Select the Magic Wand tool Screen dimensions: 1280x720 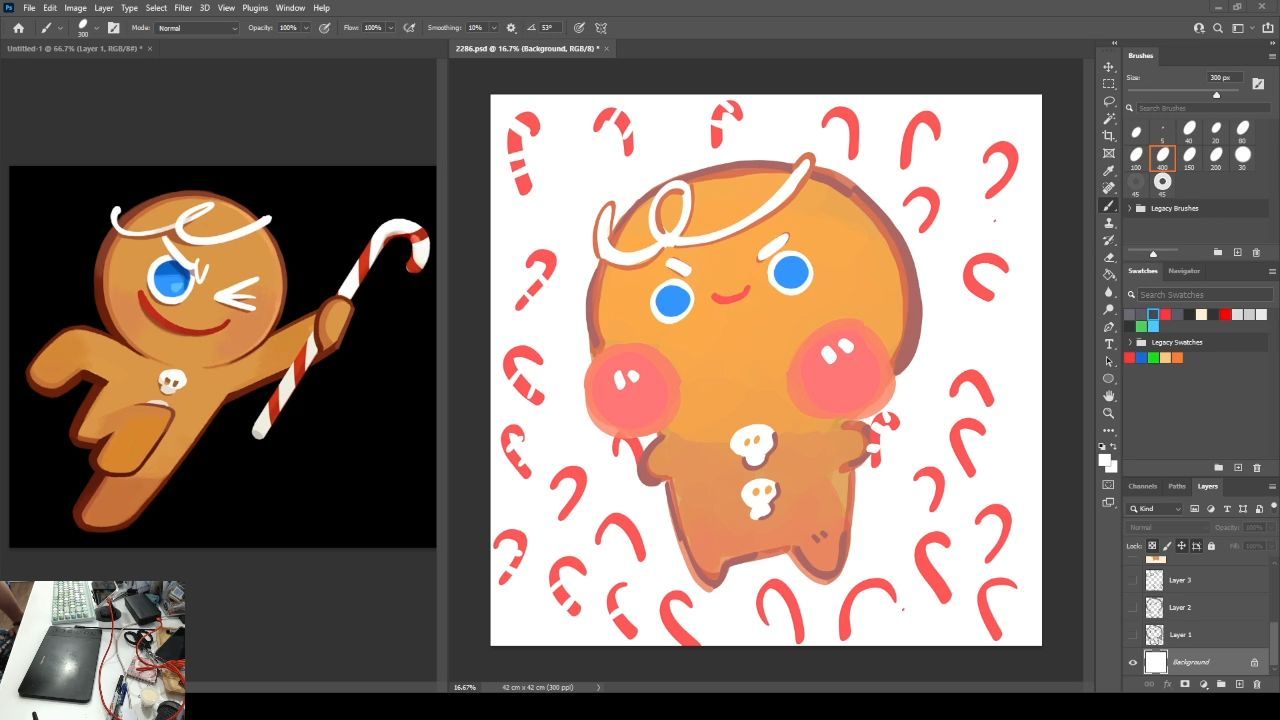[x=1108, y=119]
